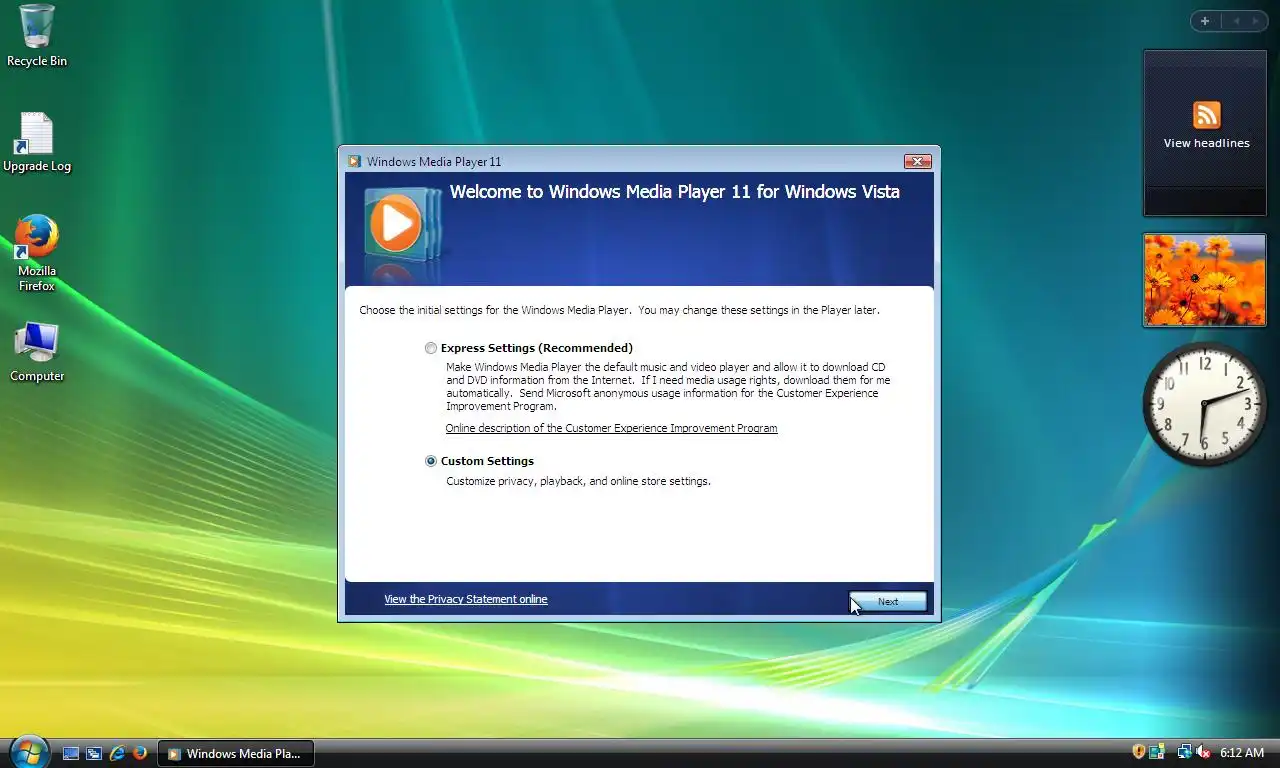
Task: Click the Windows Sidebar tray icon
Action: click(x=1158, y=752)
